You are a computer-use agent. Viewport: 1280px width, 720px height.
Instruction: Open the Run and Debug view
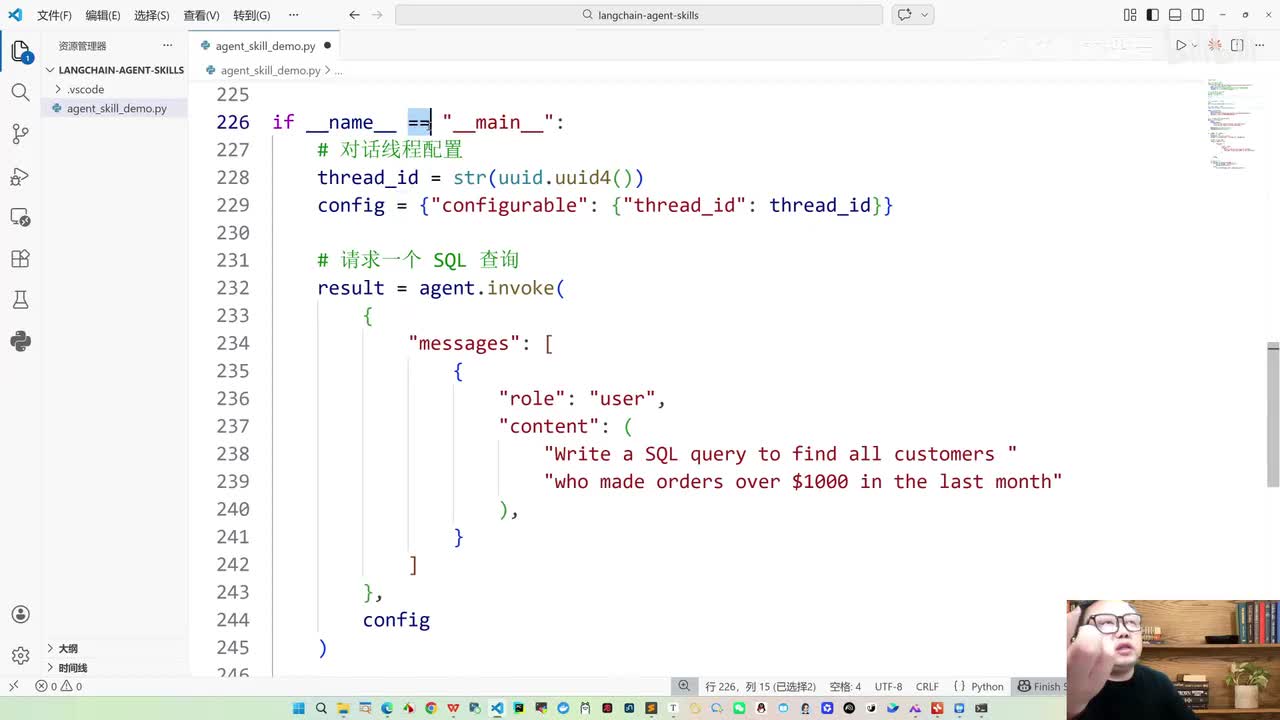tap(20, 176)
